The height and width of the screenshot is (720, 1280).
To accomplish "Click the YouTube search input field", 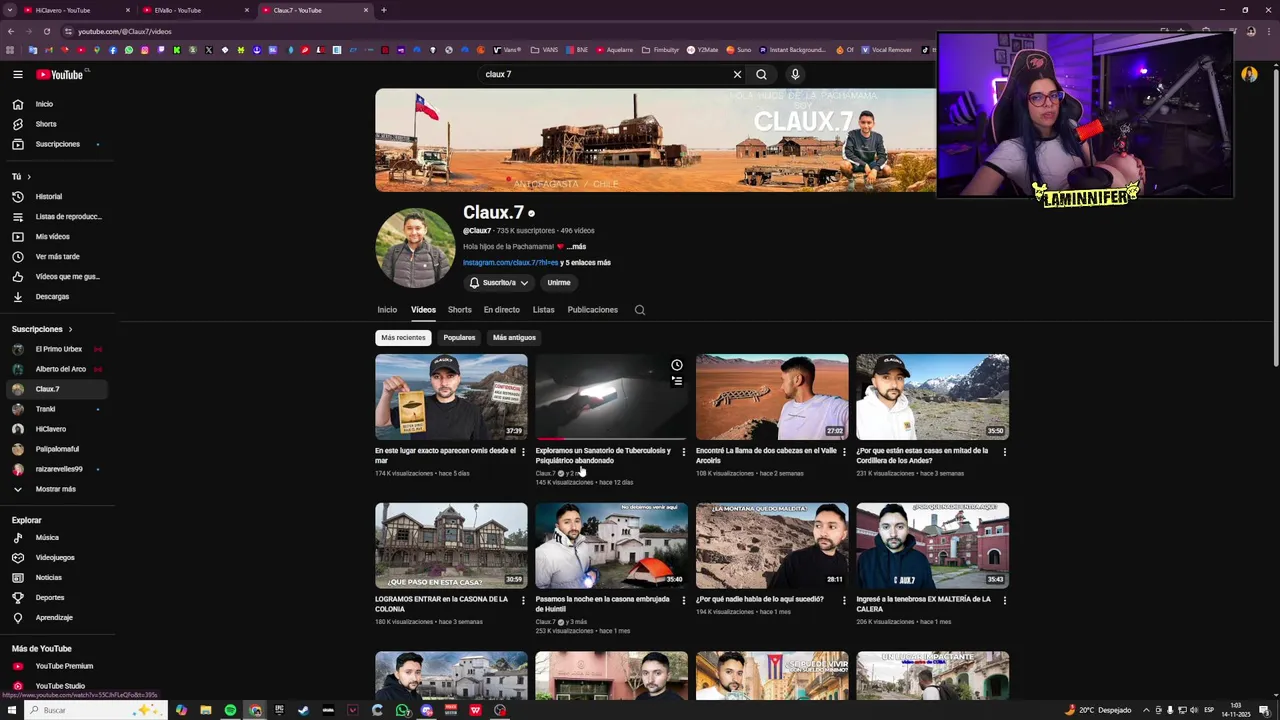I will (x=605, y=74).
